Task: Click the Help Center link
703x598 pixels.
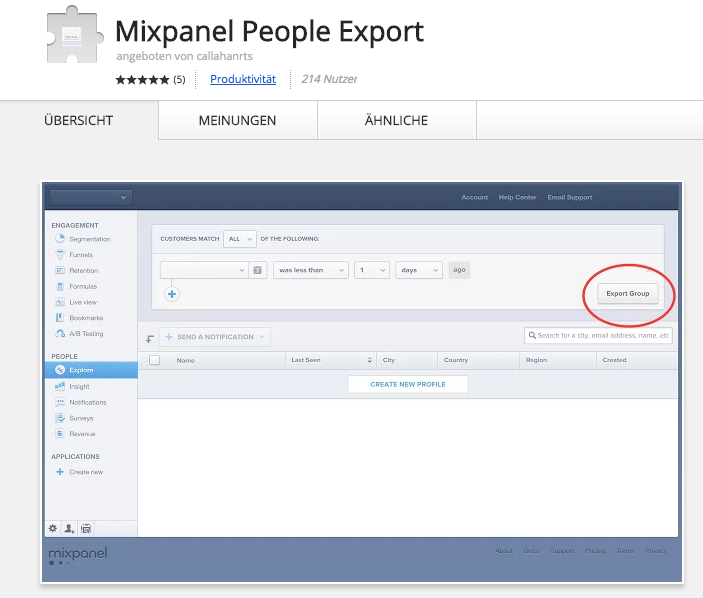Action: (x=517, y=197)
